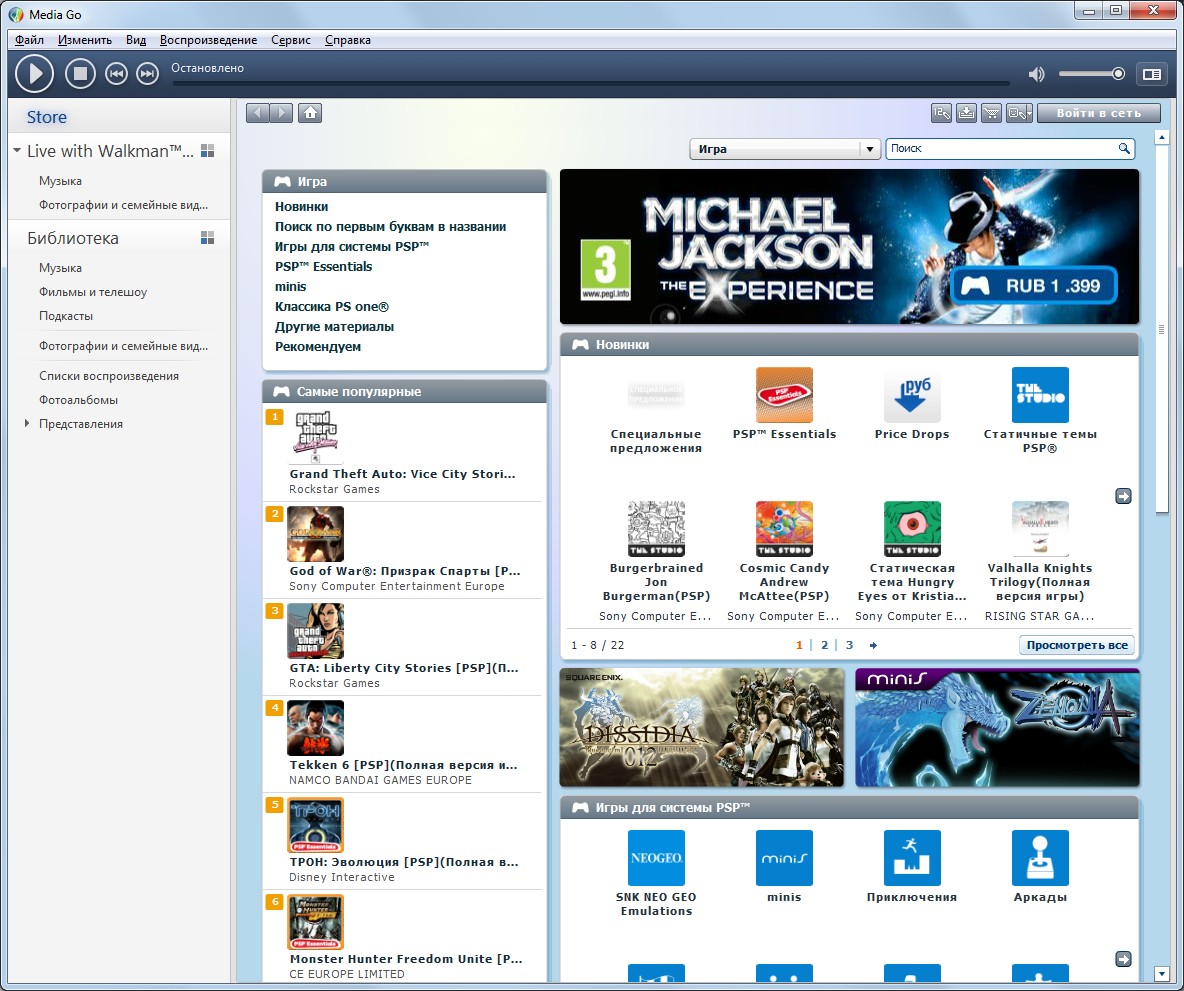Click the redeem code icon in the toolbar
The height and width of the screenshot is (991, 1184).
[x=942, y=113]
